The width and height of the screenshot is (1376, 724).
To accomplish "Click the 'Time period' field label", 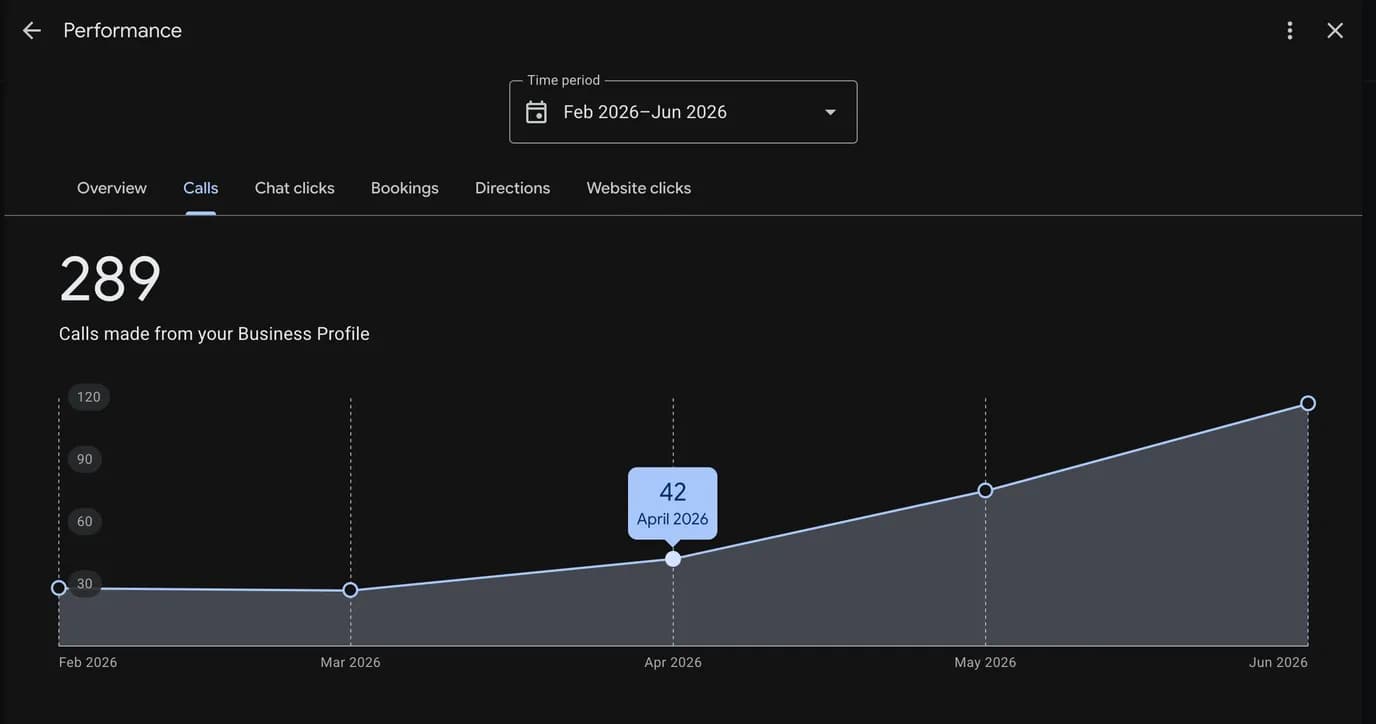I will coord(564,80).
